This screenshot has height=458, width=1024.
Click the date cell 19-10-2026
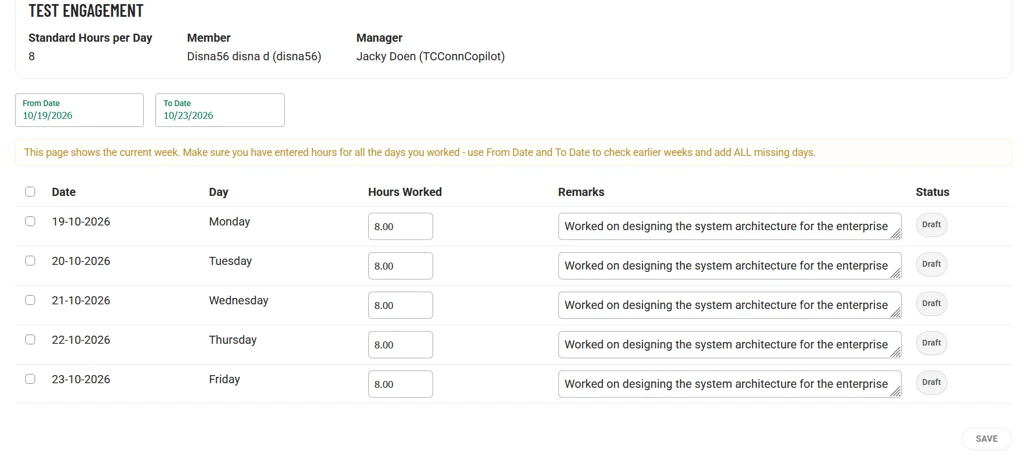(81, 221)
